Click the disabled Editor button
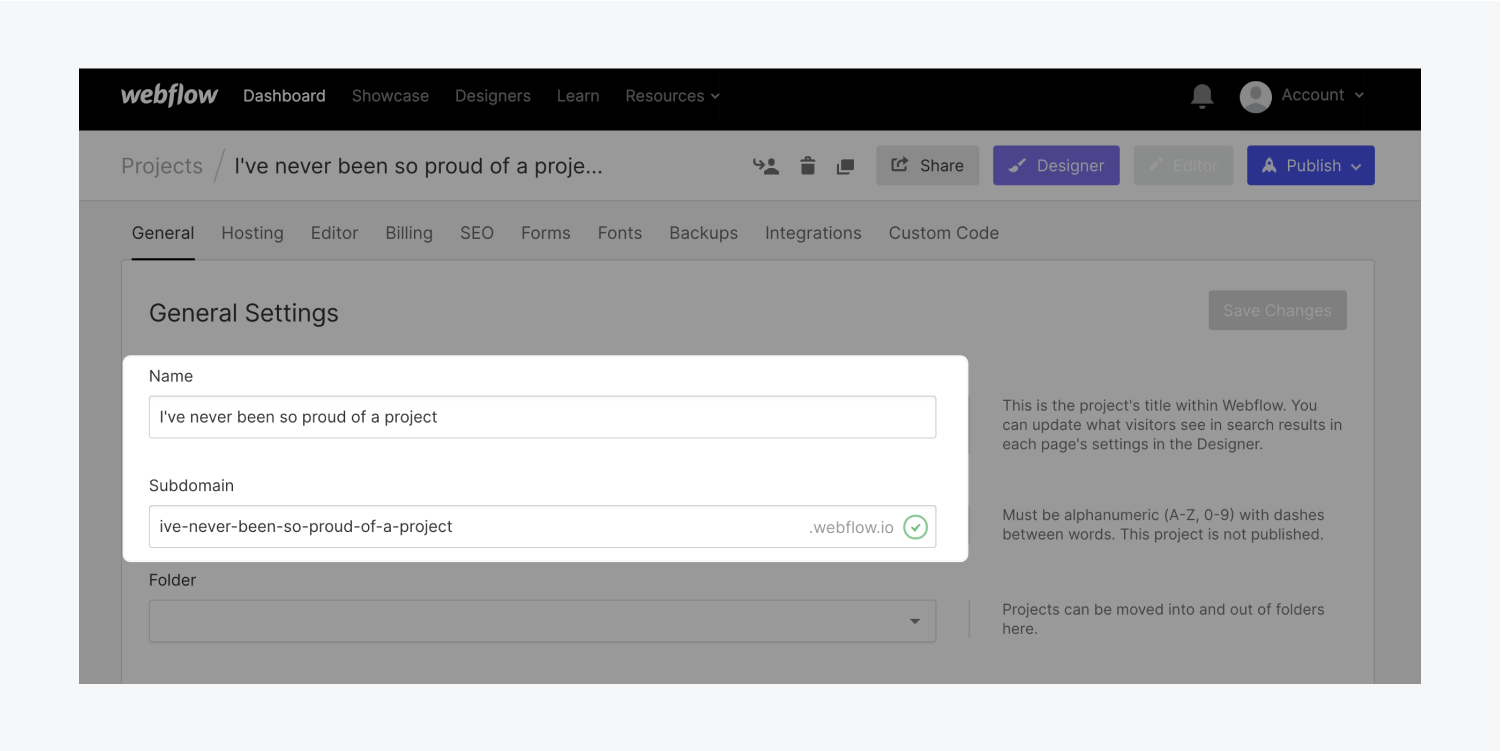The width and height of the screenshot is (1501, 751). coord(1183,166)
